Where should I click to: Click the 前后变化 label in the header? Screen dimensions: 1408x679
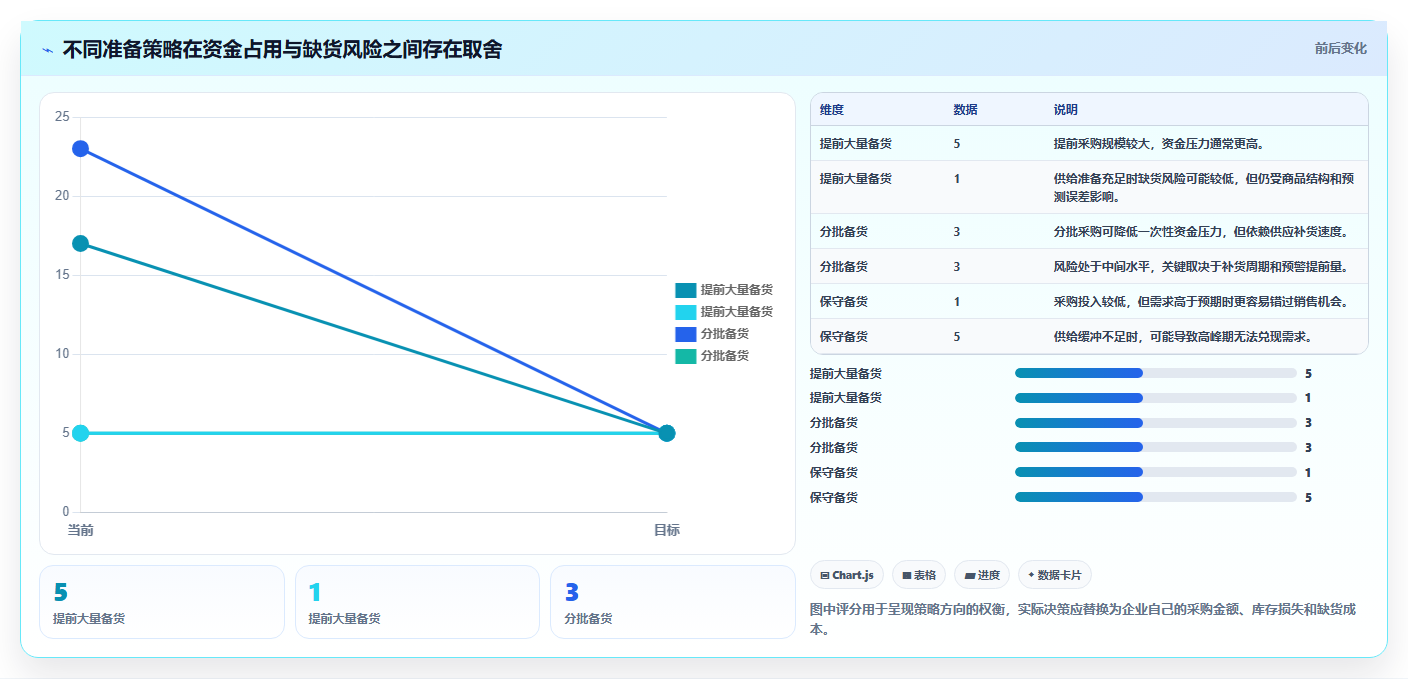(x=1340, y=48)
